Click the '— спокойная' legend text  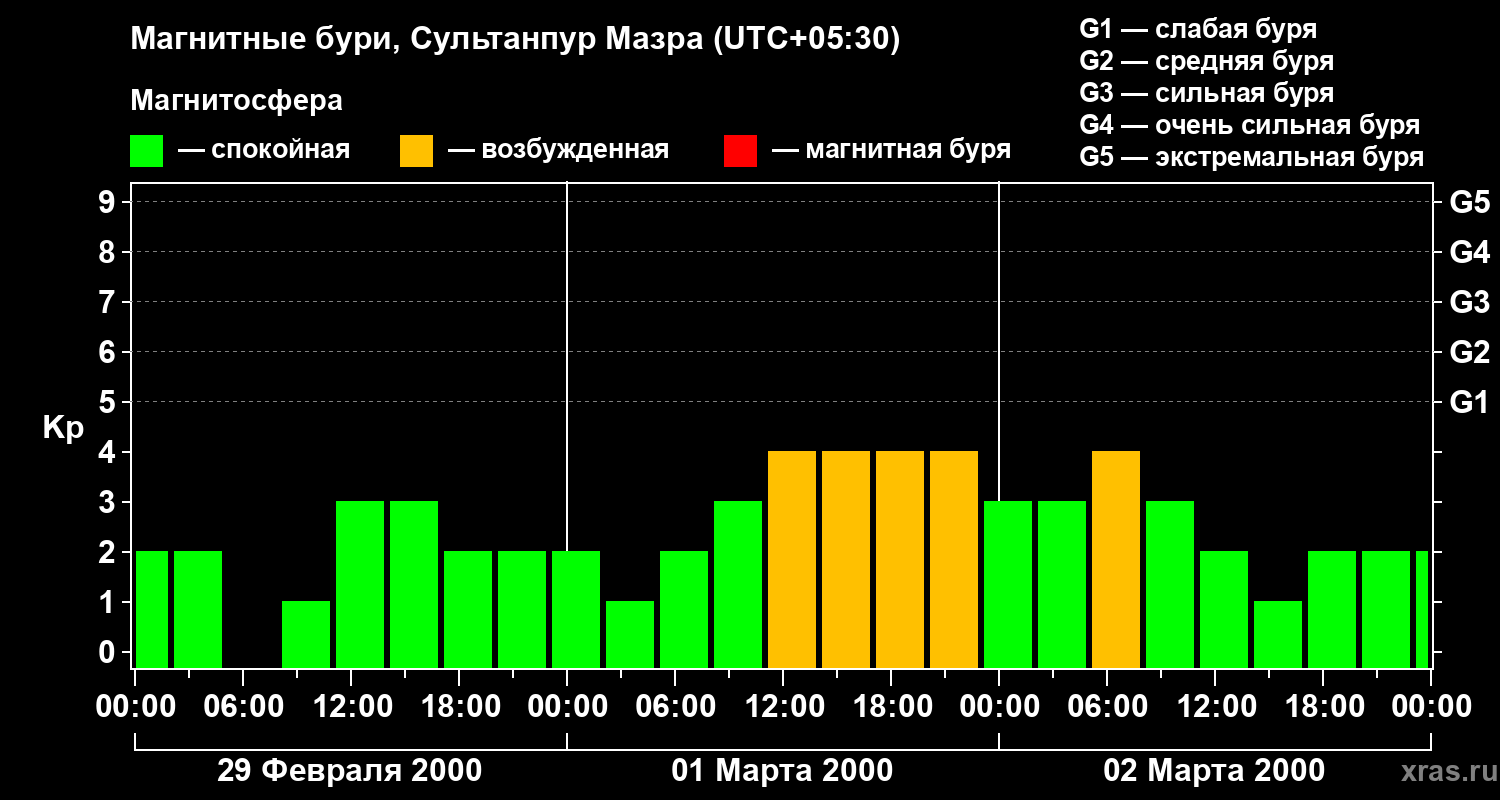pyautogui.click(x=264, y=151)
